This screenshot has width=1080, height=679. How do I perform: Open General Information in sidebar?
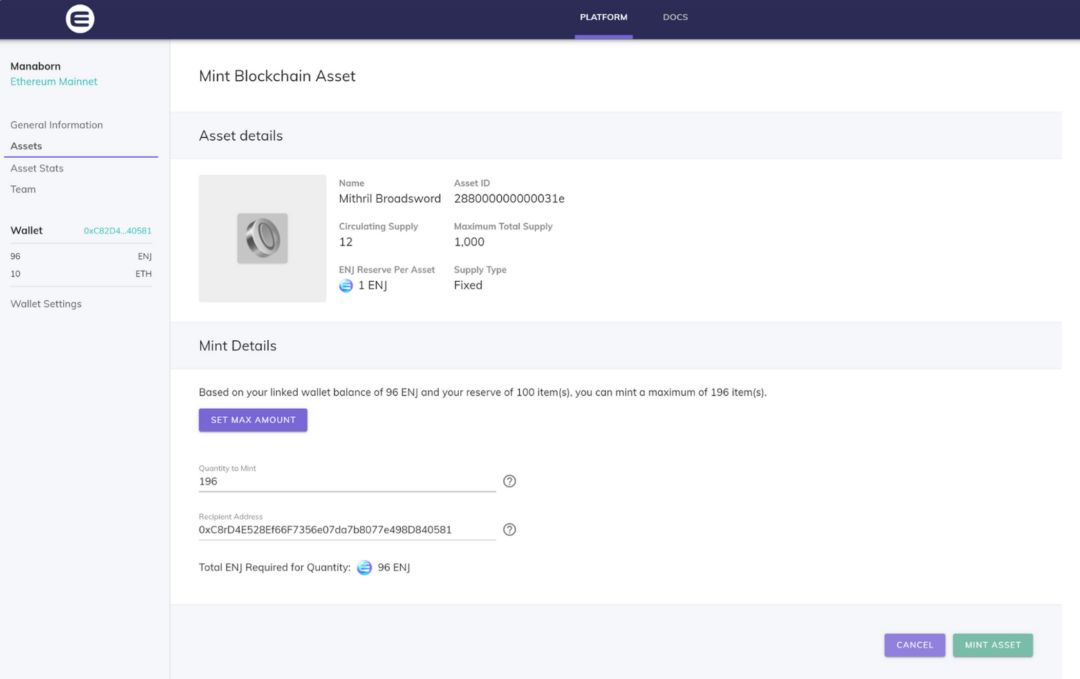click(56, 125)
